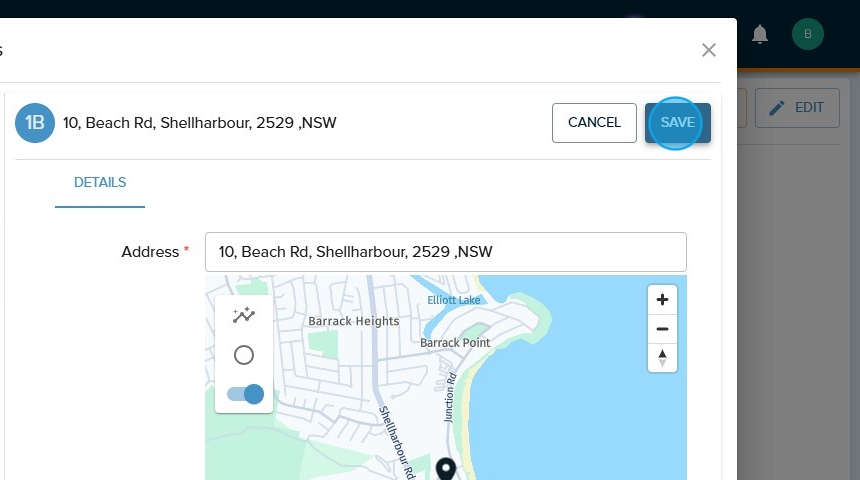Viewport: 860px width, 480px height.
Task: Open user profile avatar B
Action: (x=807, y=35)
